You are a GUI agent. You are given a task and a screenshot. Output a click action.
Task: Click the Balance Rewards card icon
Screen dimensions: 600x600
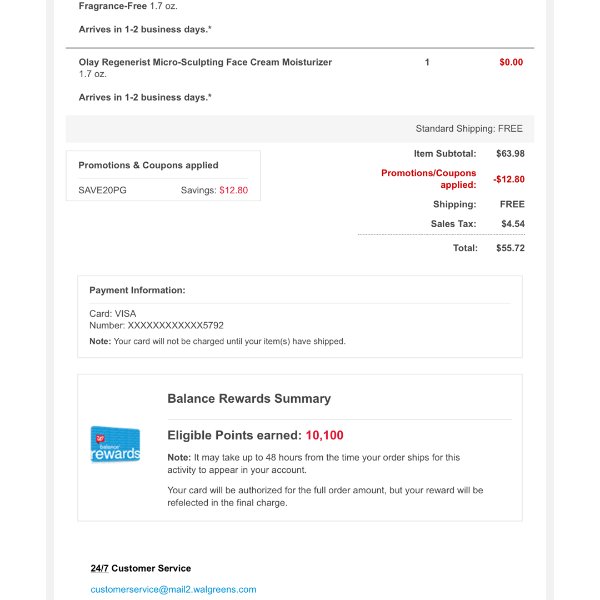click(x=115, y=444)
